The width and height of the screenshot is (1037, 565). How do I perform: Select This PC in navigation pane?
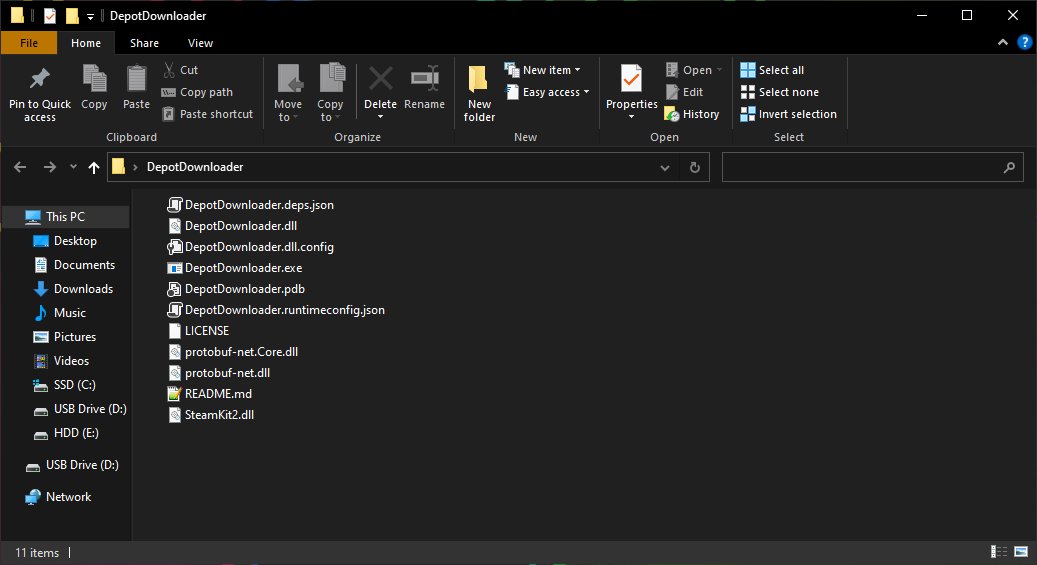click(65, 216)
